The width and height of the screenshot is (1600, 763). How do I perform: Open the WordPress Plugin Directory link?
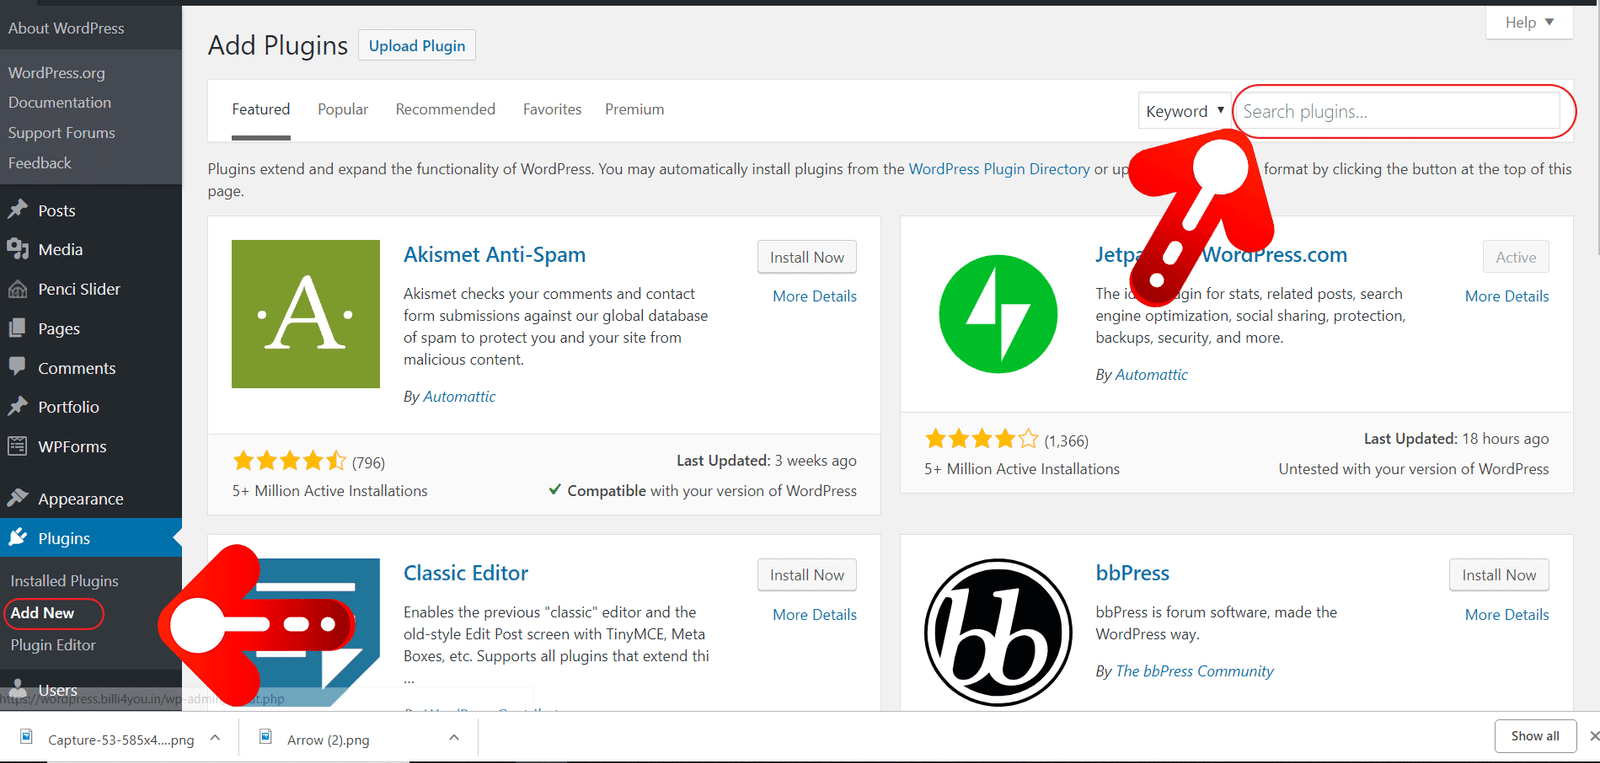coord(999,169)
